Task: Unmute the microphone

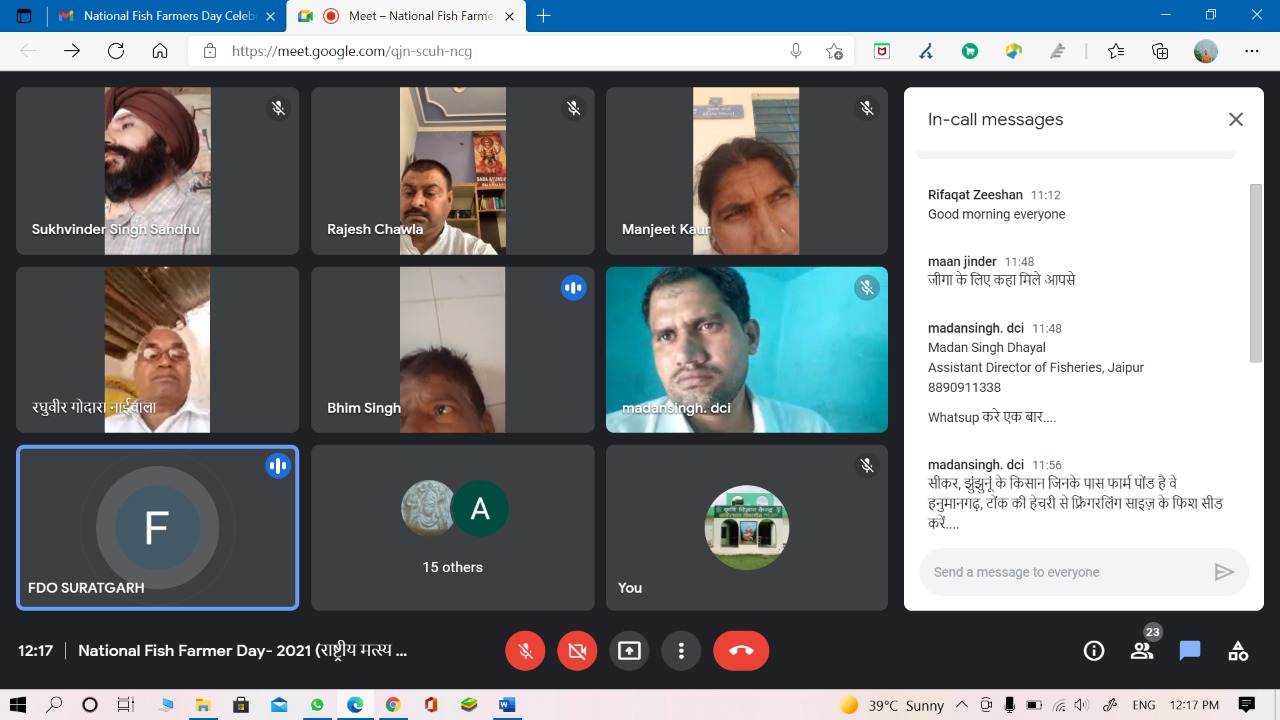Action: click(525, 651)
